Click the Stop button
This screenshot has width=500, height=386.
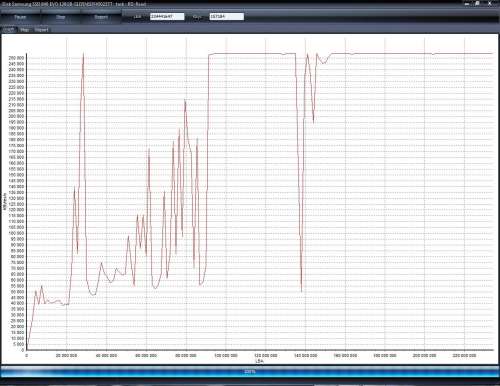[x=61, y=17]
